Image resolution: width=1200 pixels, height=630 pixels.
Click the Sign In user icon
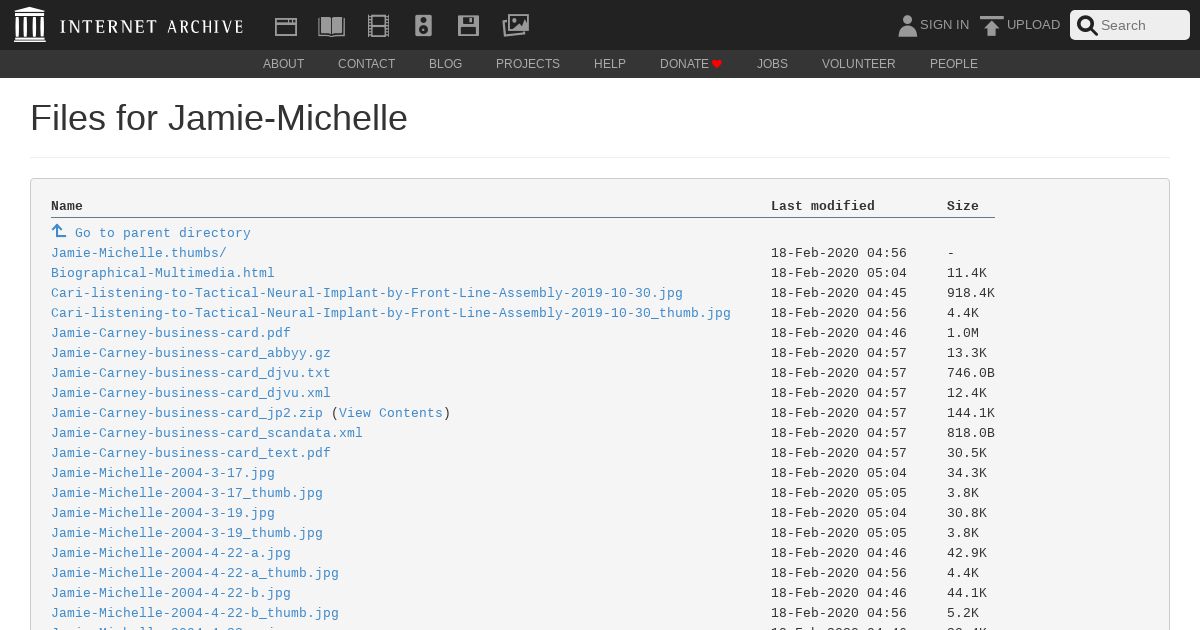click(x=907, y=25)
